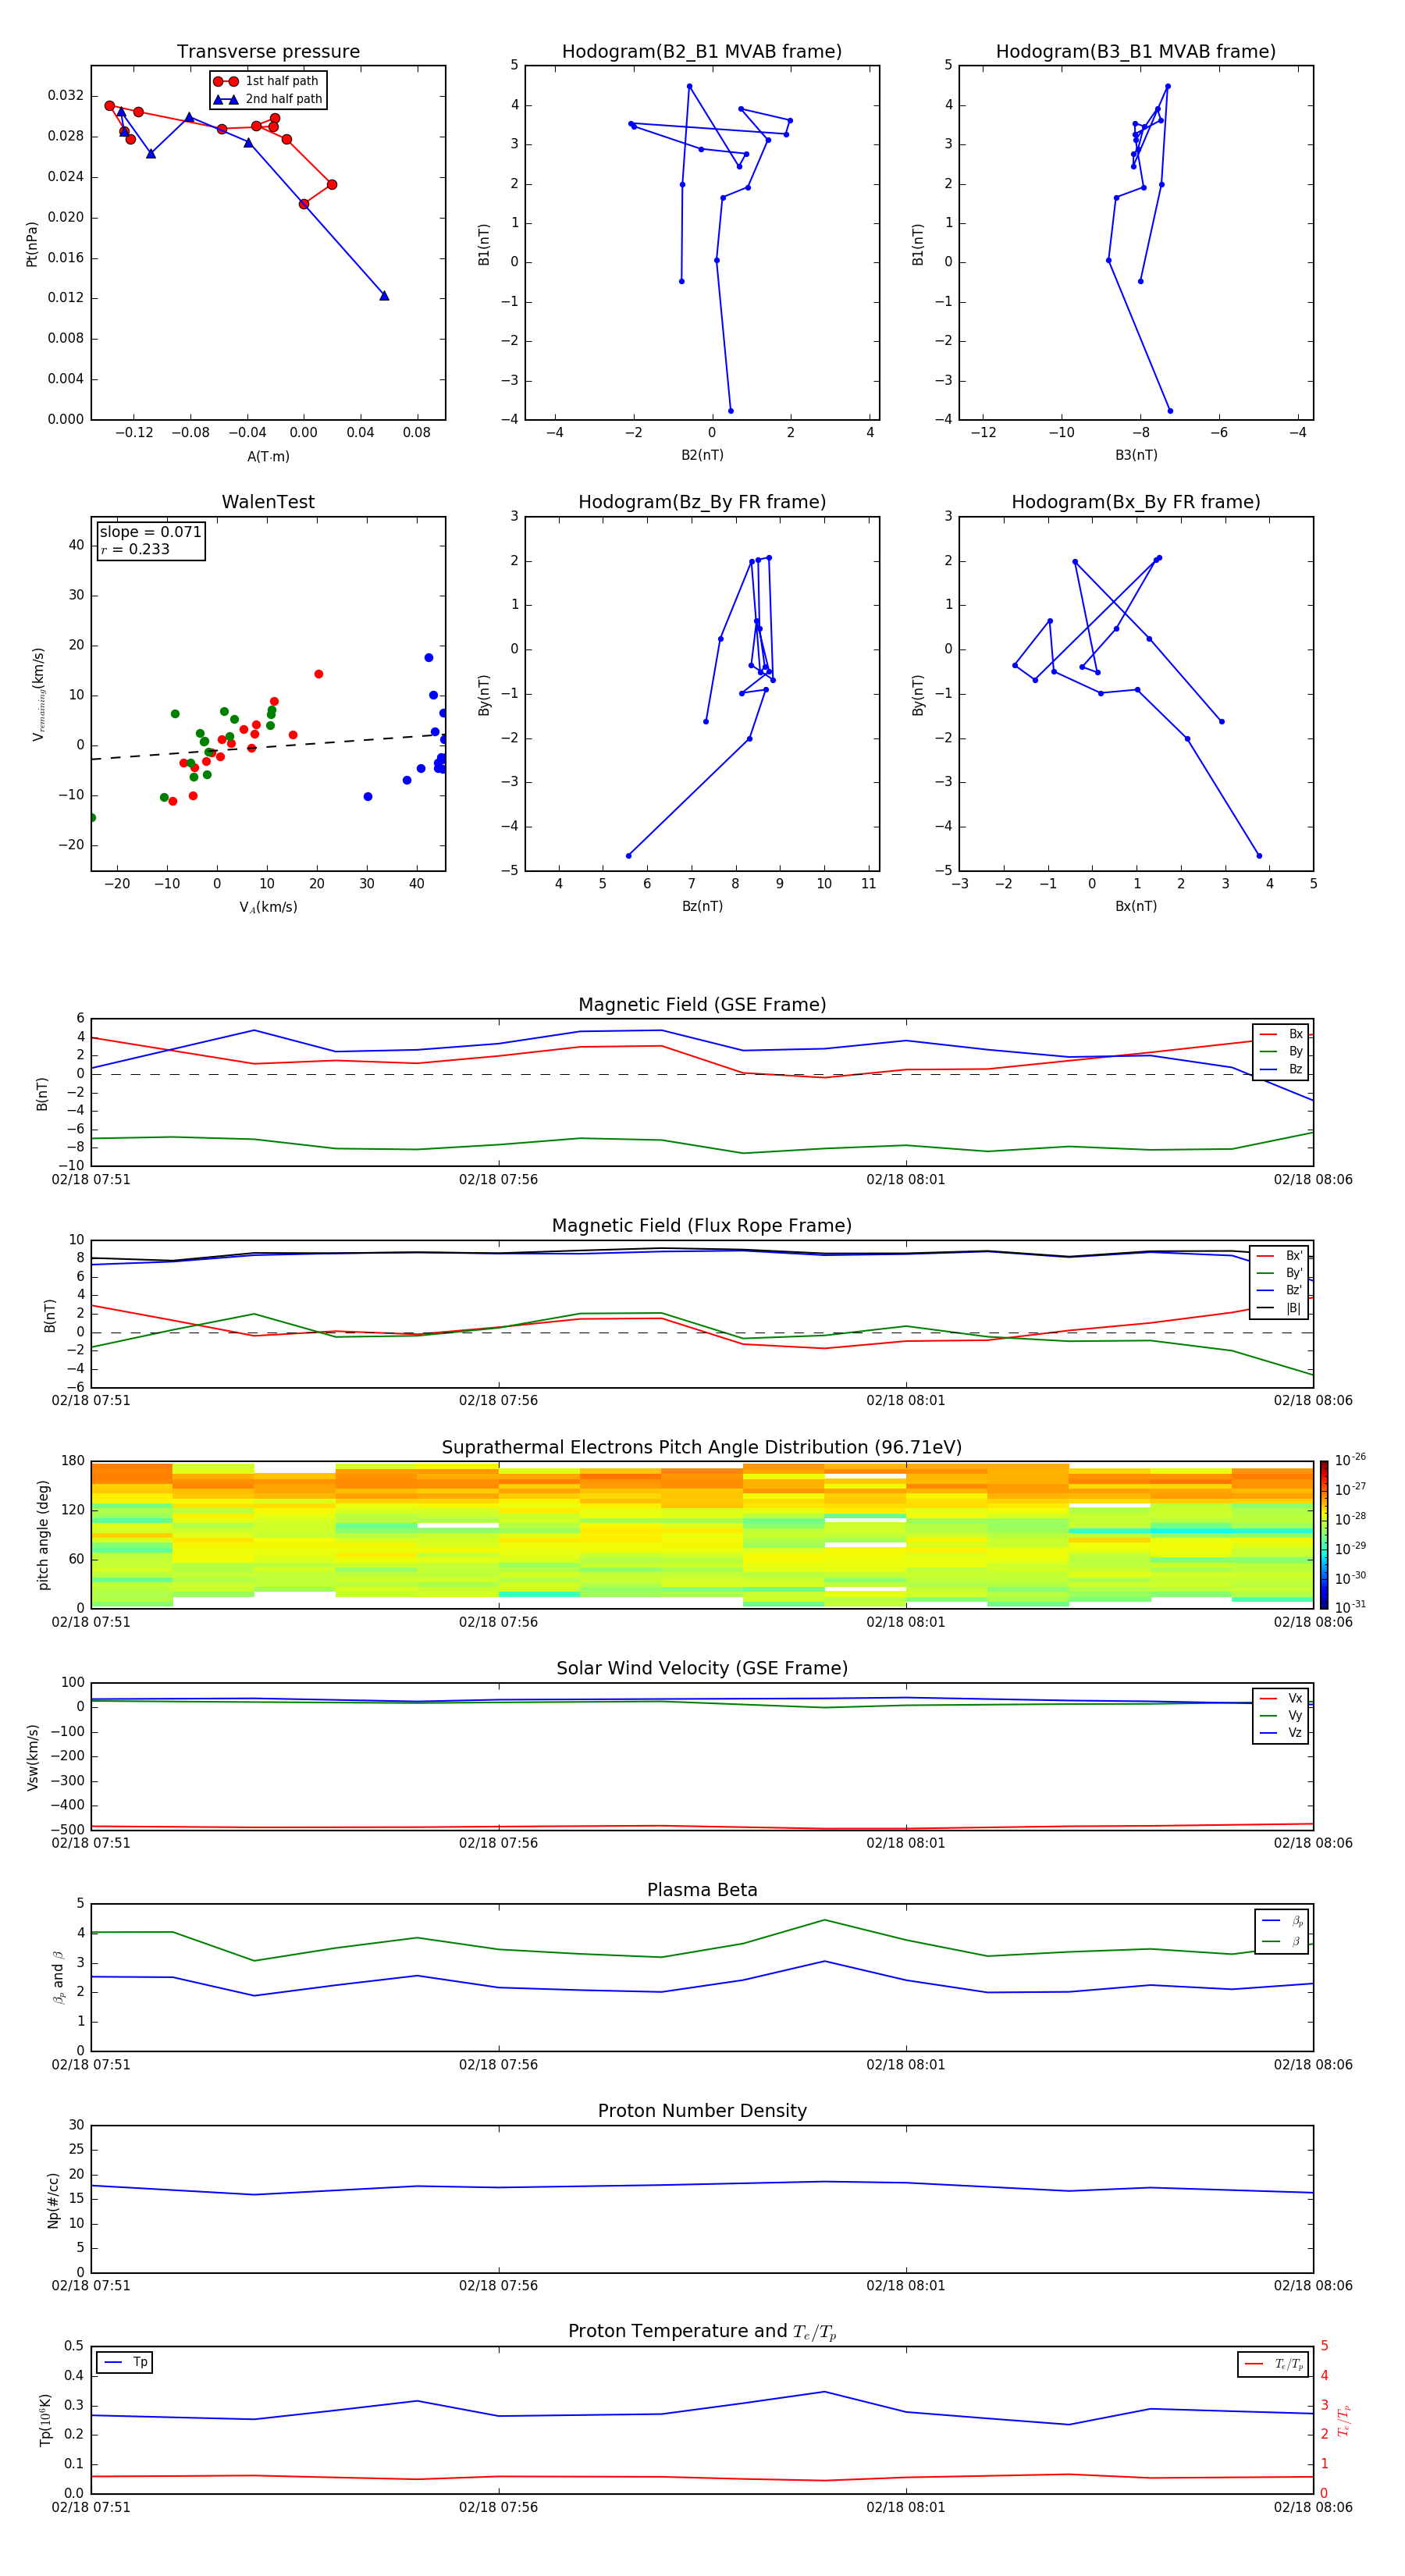Click the 'B3(nT)' x-axis label

(x=1136, y=455)
